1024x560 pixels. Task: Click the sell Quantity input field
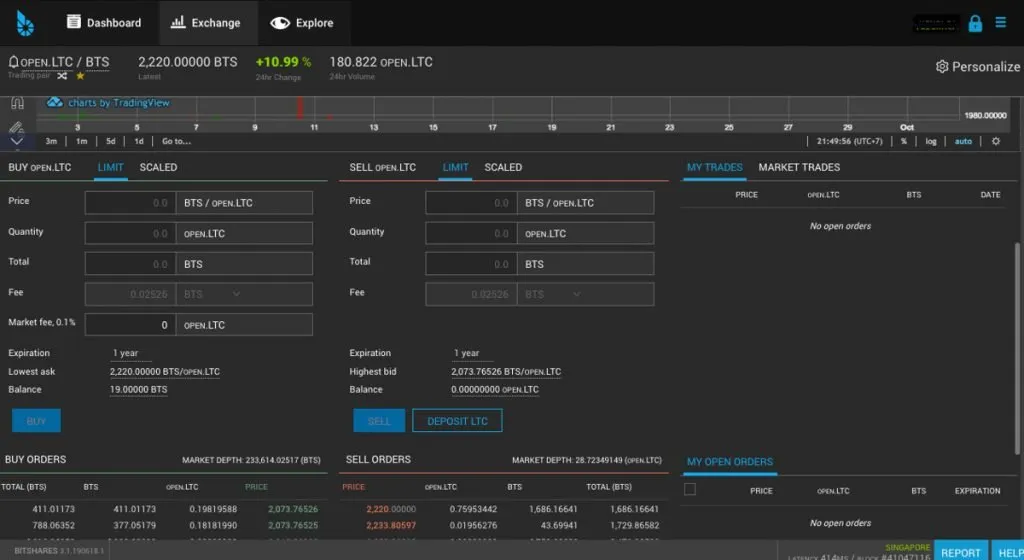471,234
